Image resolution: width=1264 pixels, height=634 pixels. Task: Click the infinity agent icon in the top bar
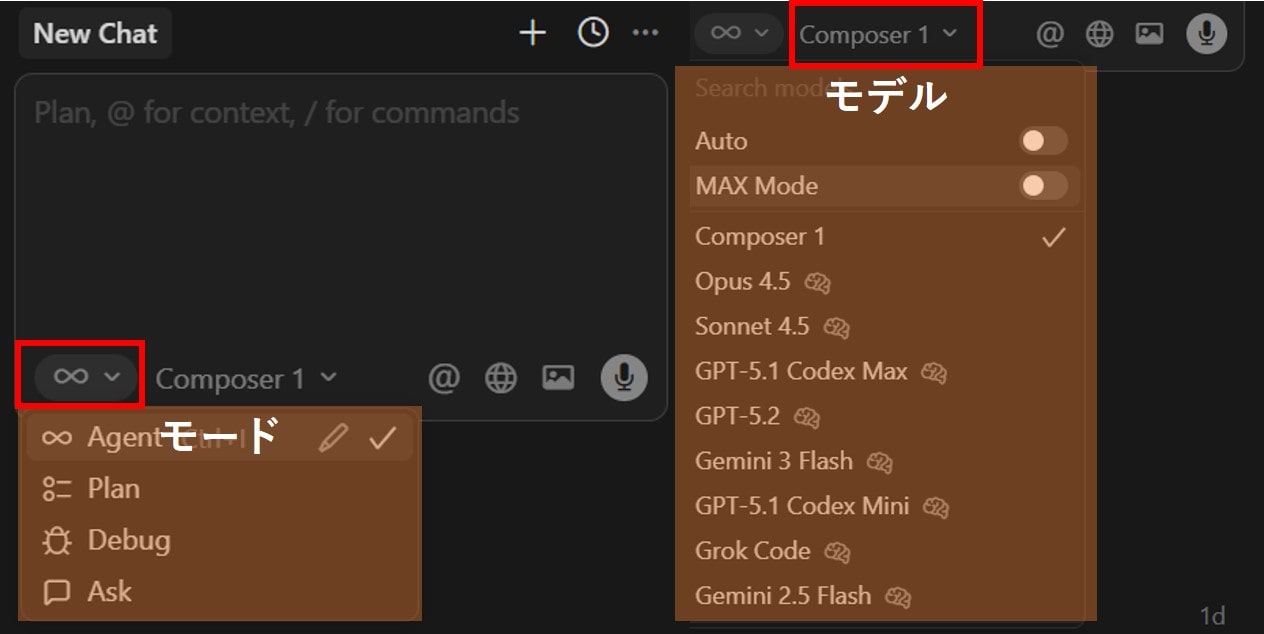(727, 32)
